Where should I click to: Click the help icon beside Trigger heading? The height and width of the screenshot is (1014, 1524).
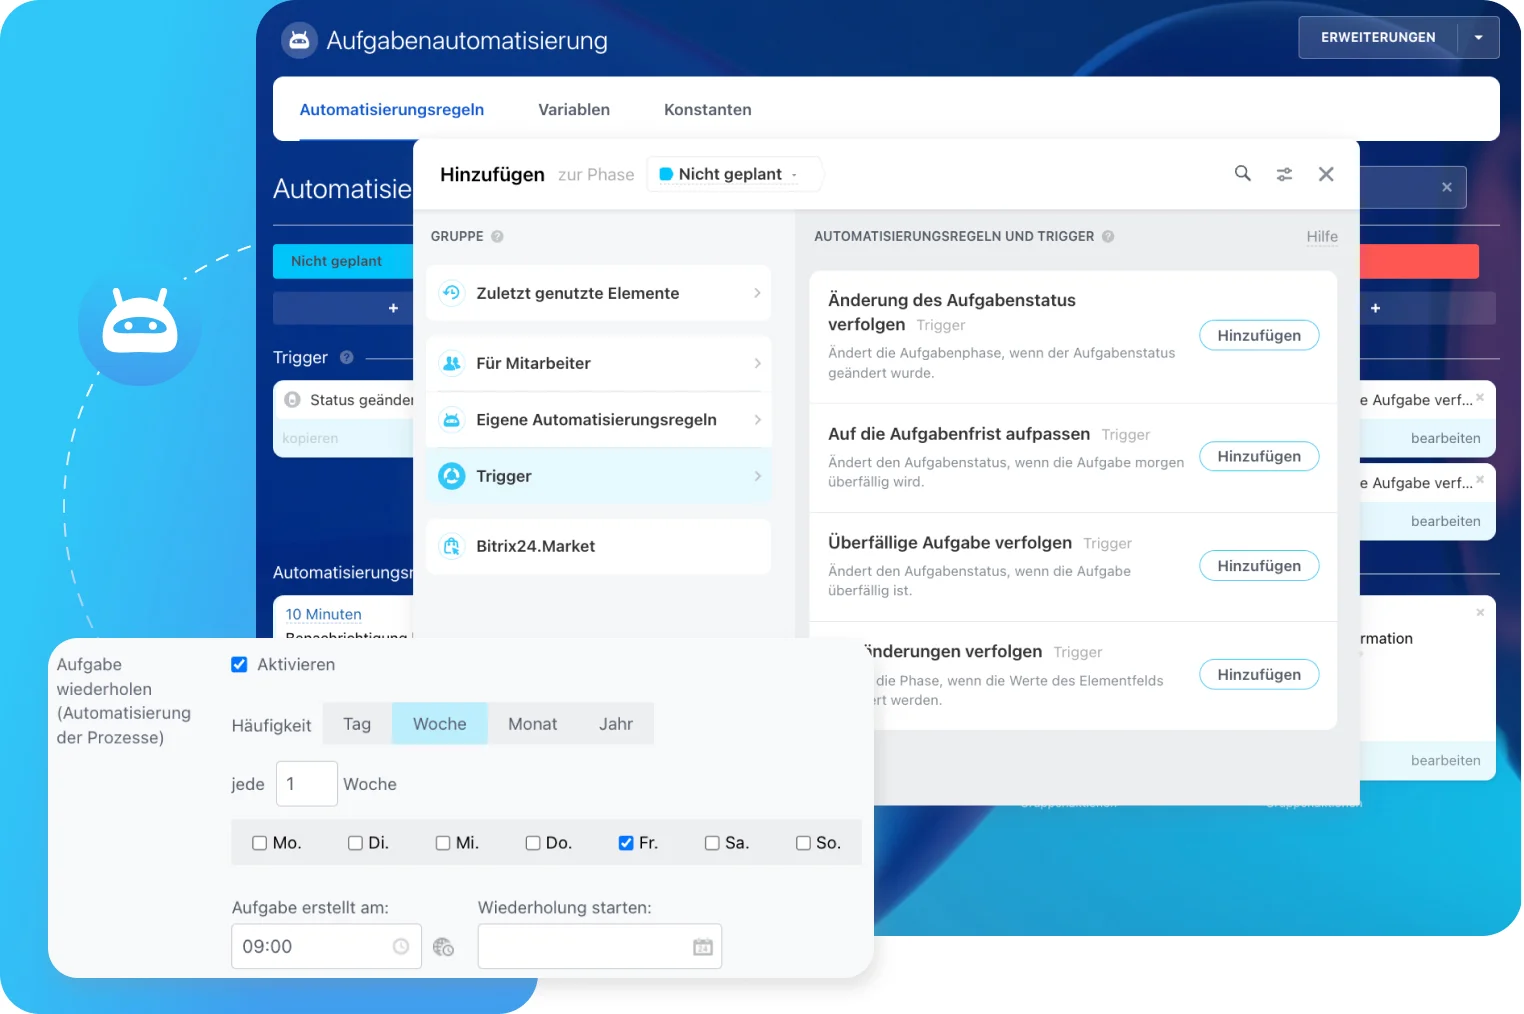pyautogui.click(x=347, y=358)
